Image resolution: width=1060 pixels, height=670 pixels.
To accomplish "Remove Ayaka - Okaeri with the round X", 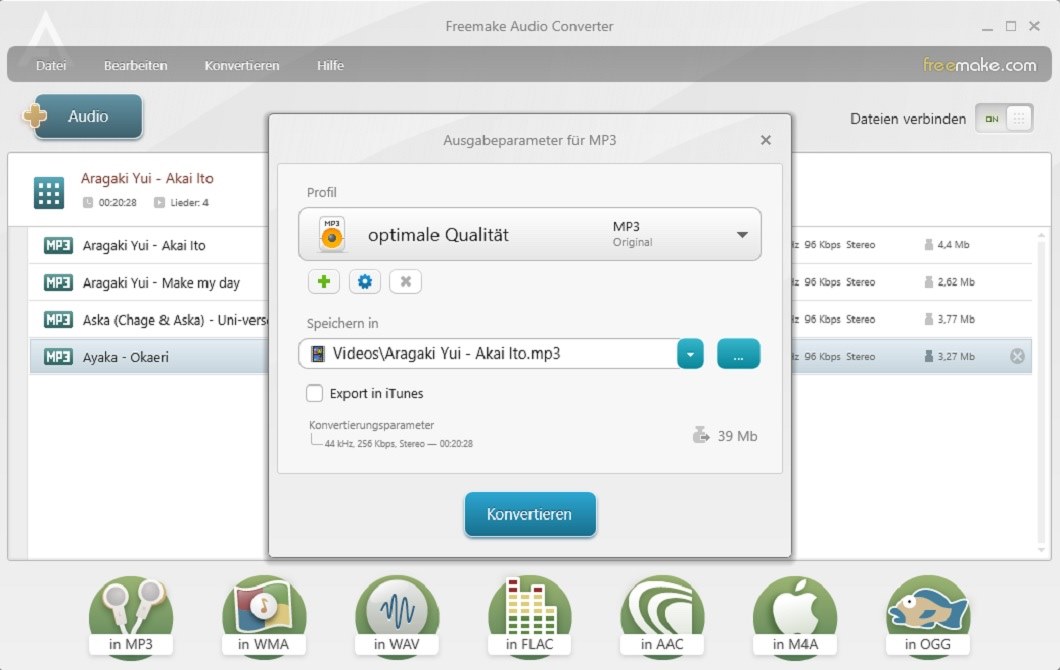I will (1017, 356).
